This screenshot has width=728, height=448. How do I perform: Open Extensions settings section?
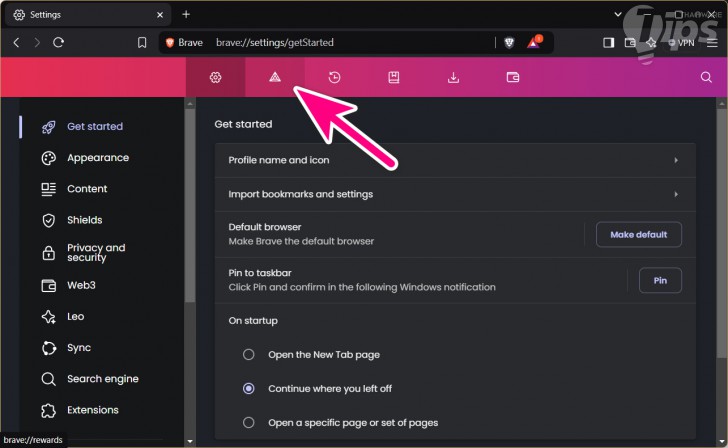[x=92, y=410]
